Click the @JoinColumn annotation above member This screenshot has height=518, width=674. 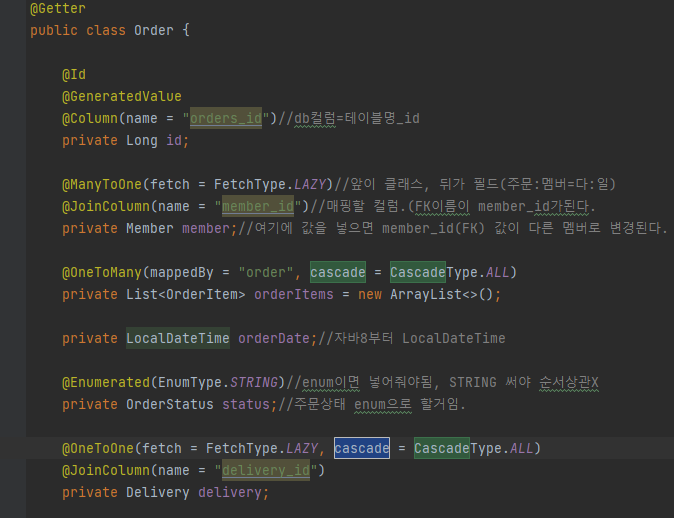coord(106,207)
